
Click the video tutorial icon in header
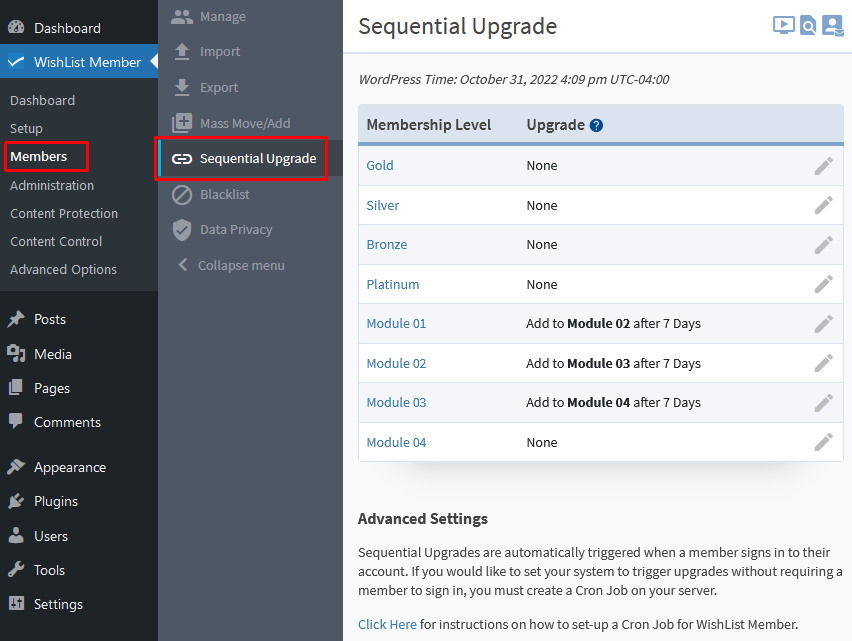coord(784,25)
